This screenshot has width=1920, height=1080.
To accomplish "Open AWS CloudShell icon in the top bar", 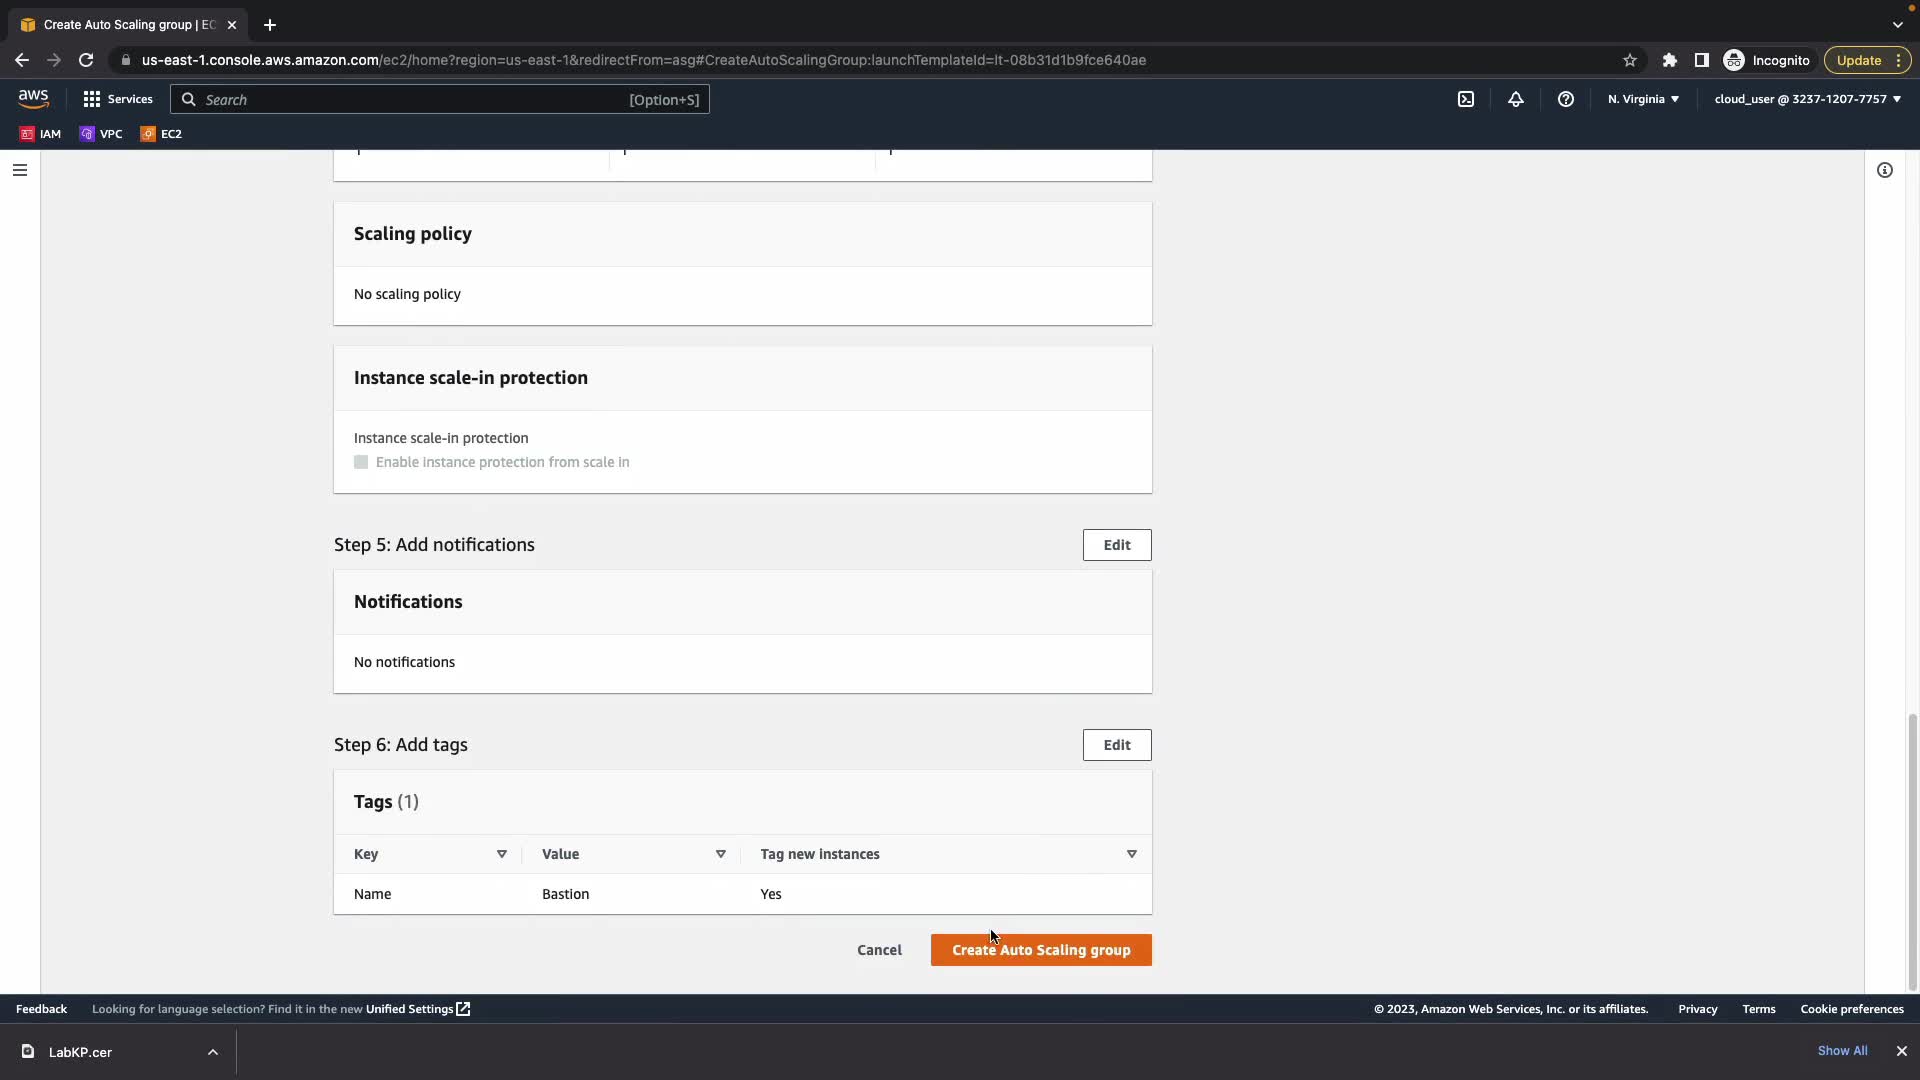I will coord(1465,99).
